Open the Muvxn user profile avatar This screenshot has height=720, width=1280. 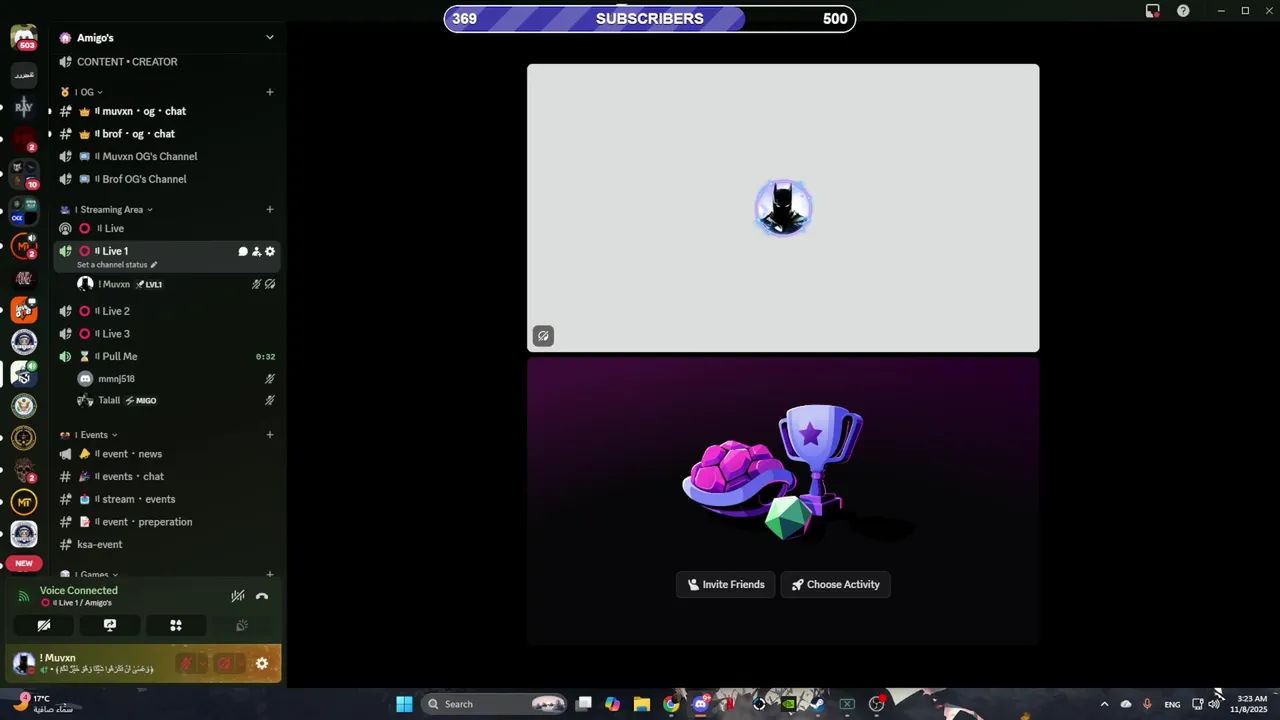pos(24,663)
